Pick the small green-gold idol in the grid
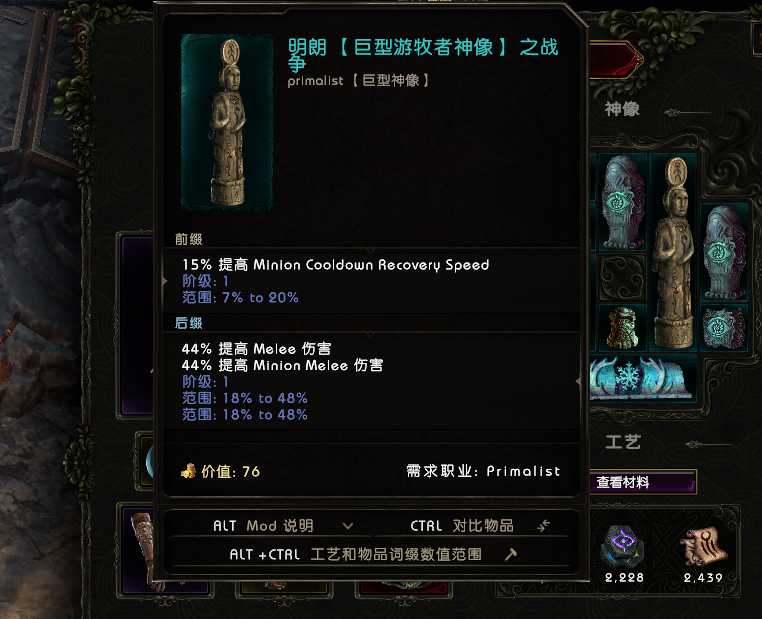762x619 pixels. (623, 328)
